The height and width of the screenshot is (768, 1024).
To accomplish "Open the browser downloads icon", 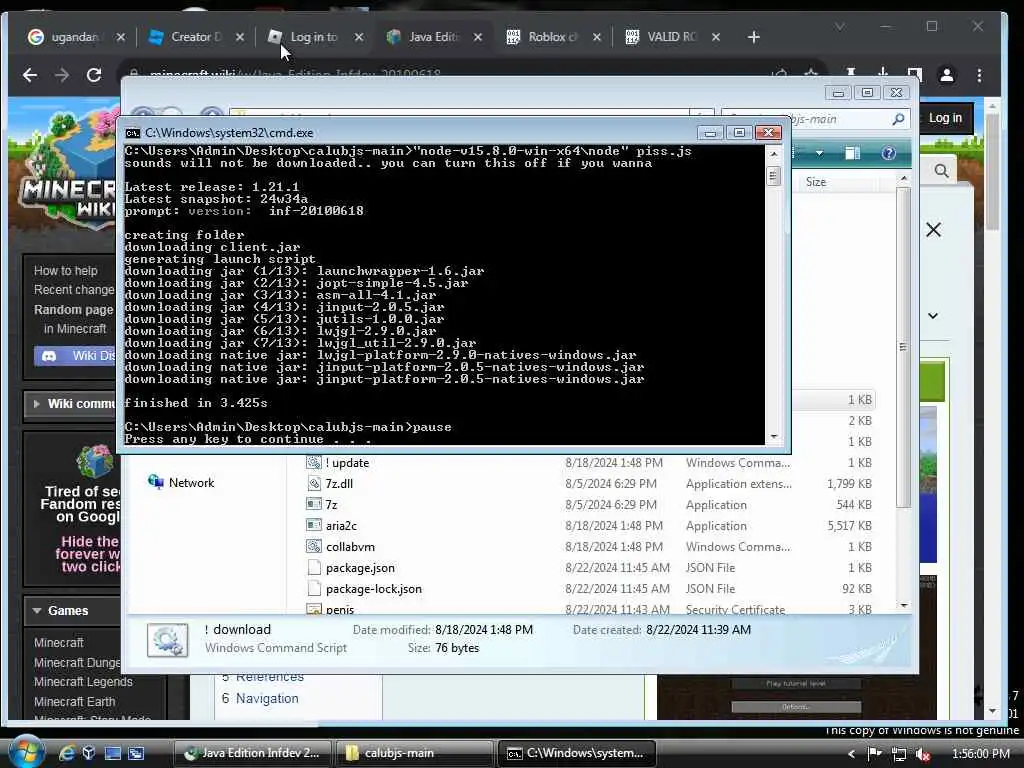I will [883, 74].
